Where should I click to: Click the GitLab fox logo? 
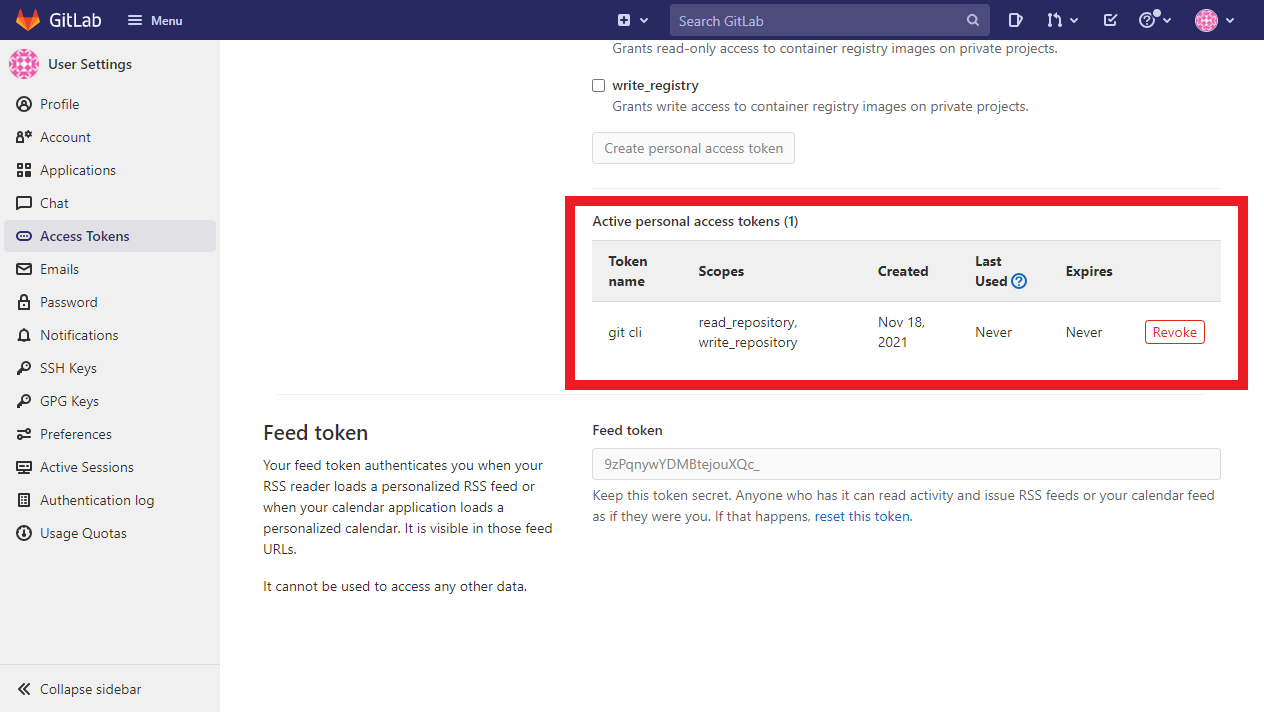click(28, 20)
